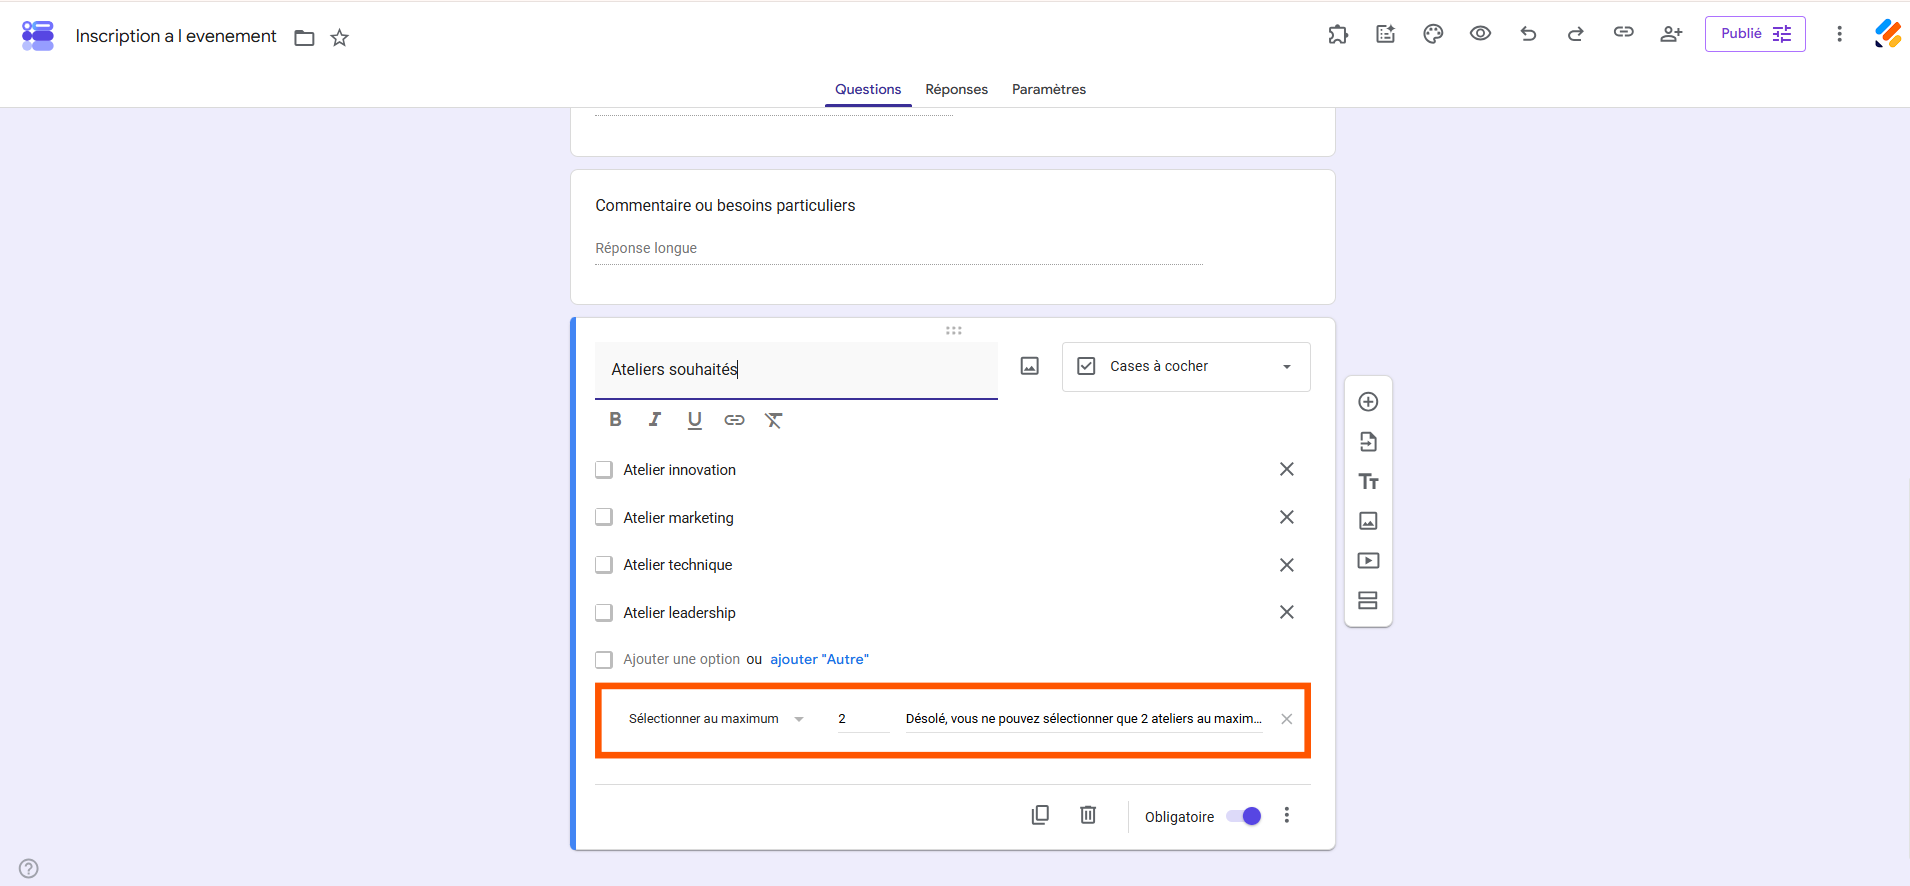Add collaborators icon
The height and width of the screenshot is (886, 1910).
coord(1671,34)
